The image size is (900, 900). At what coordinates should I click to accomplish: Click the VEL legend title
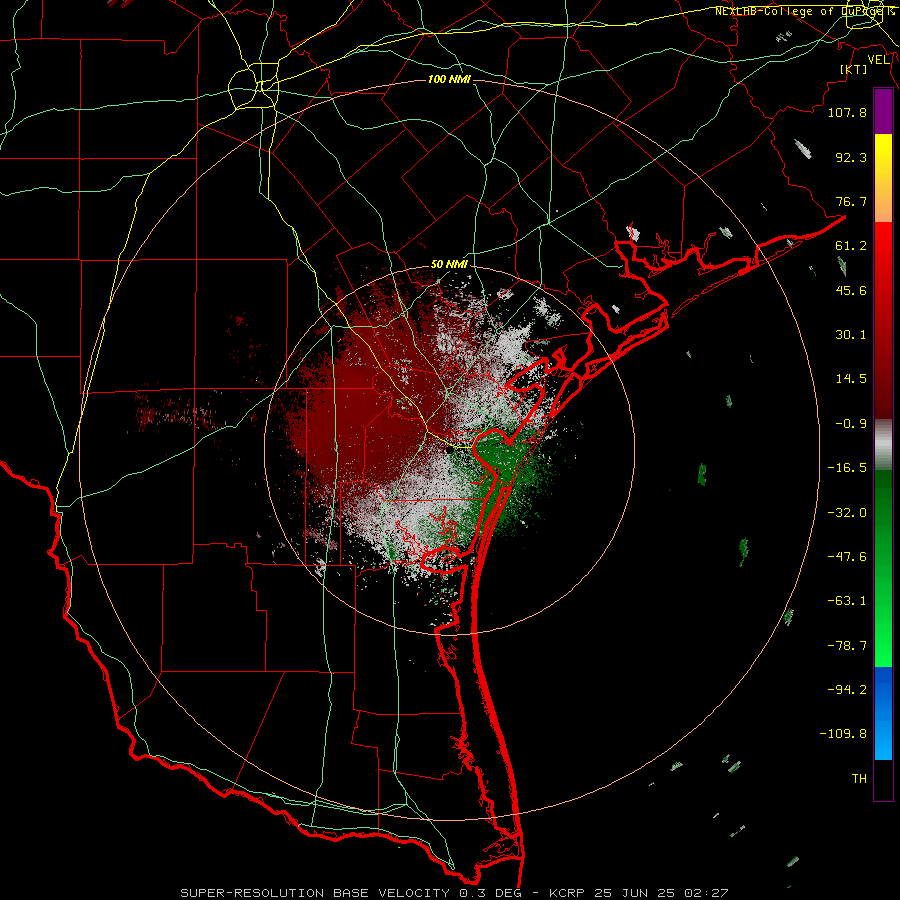pyautogui.click(x=878, y=60)
